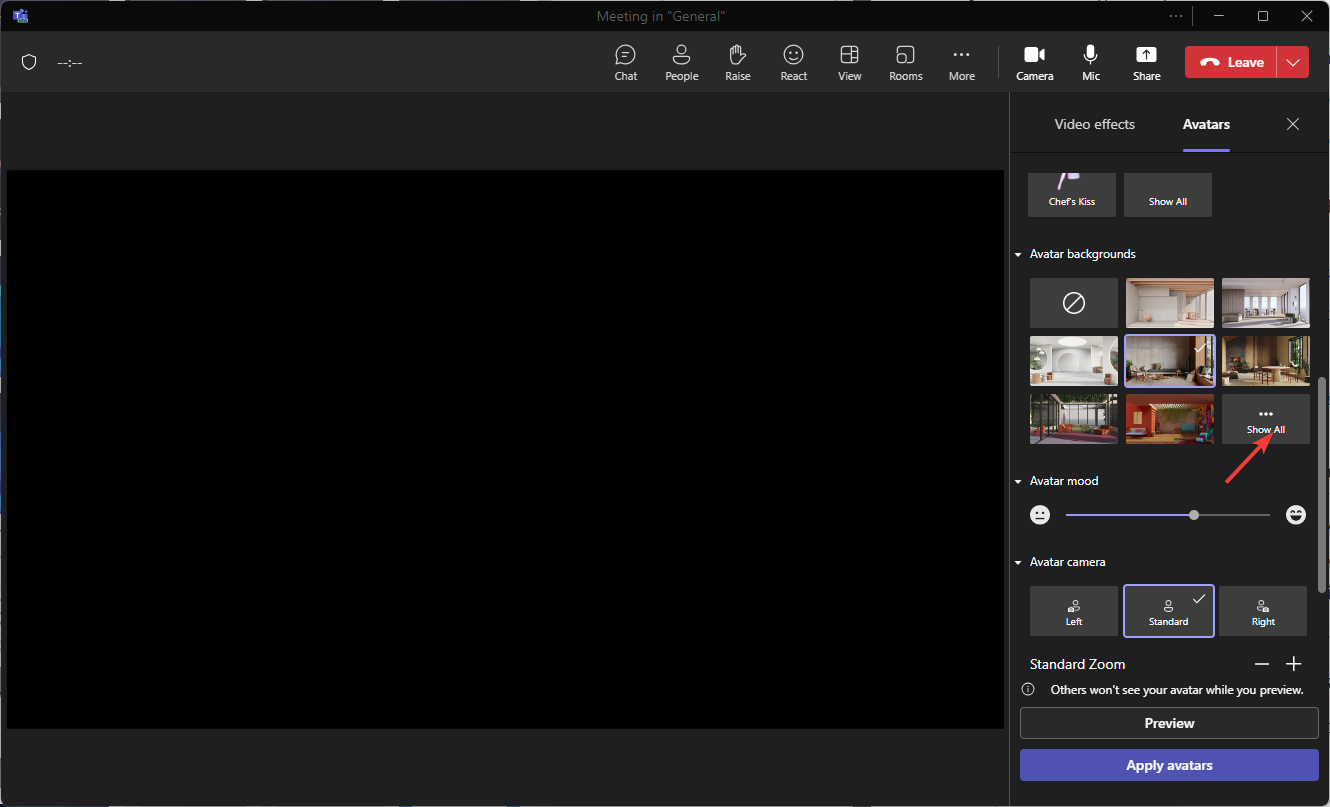Image resolution: width=1330 pixels, height=807 pixels.
Task: Choose the bright white room with tall windows
Action: 1266,303
